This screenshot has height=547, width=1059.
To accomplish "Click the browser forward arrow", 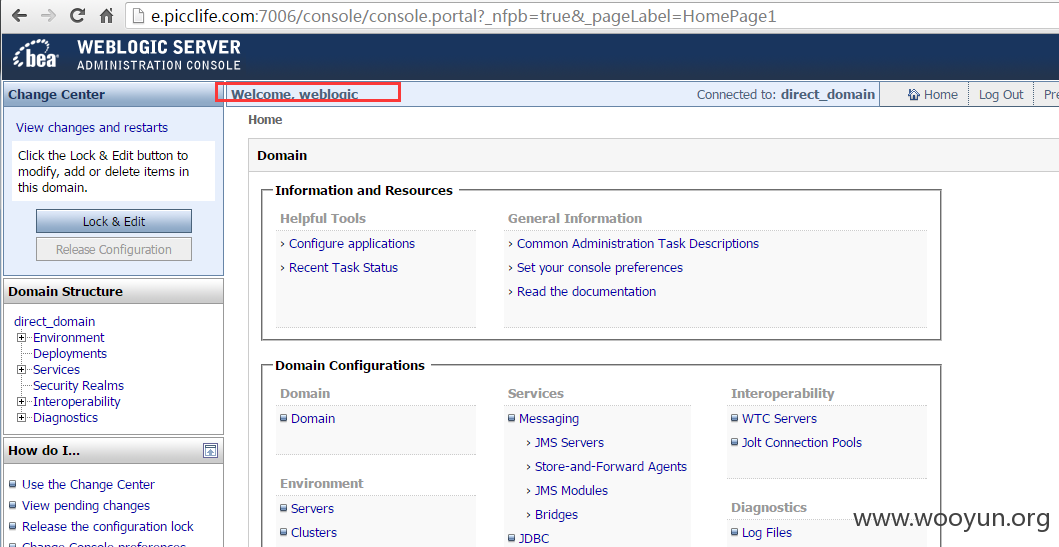I will pos(48,16).
